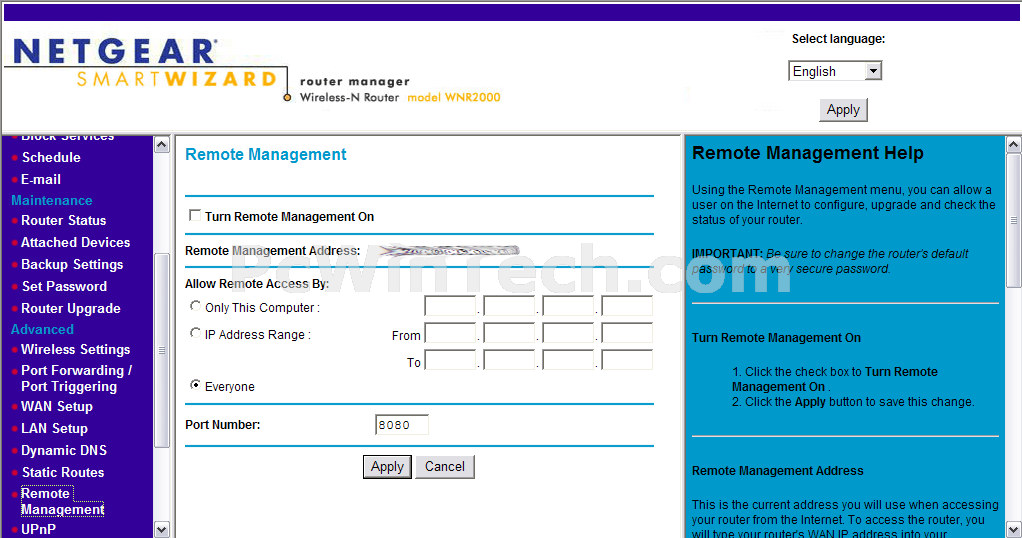Click first octet of To IP address
The image size is (1022, 538).
(450, 360)
